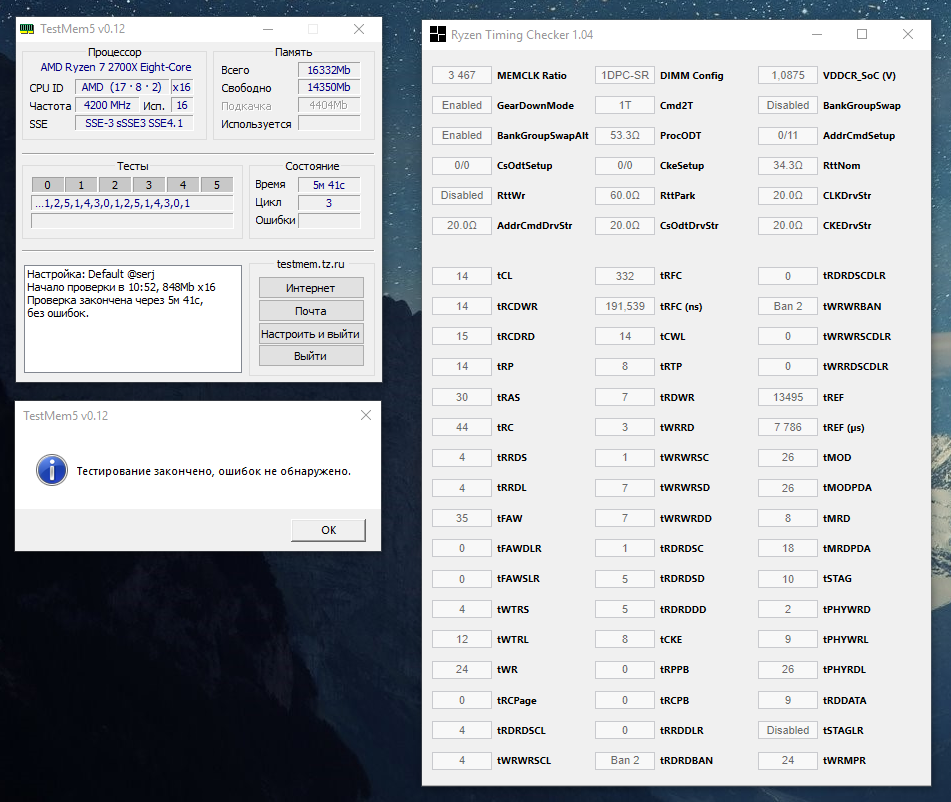Viewport: 951px width, 802px height.
Task: Click the tRCDRD value 15
Action: pyautogui.click(x=462, y=336)
